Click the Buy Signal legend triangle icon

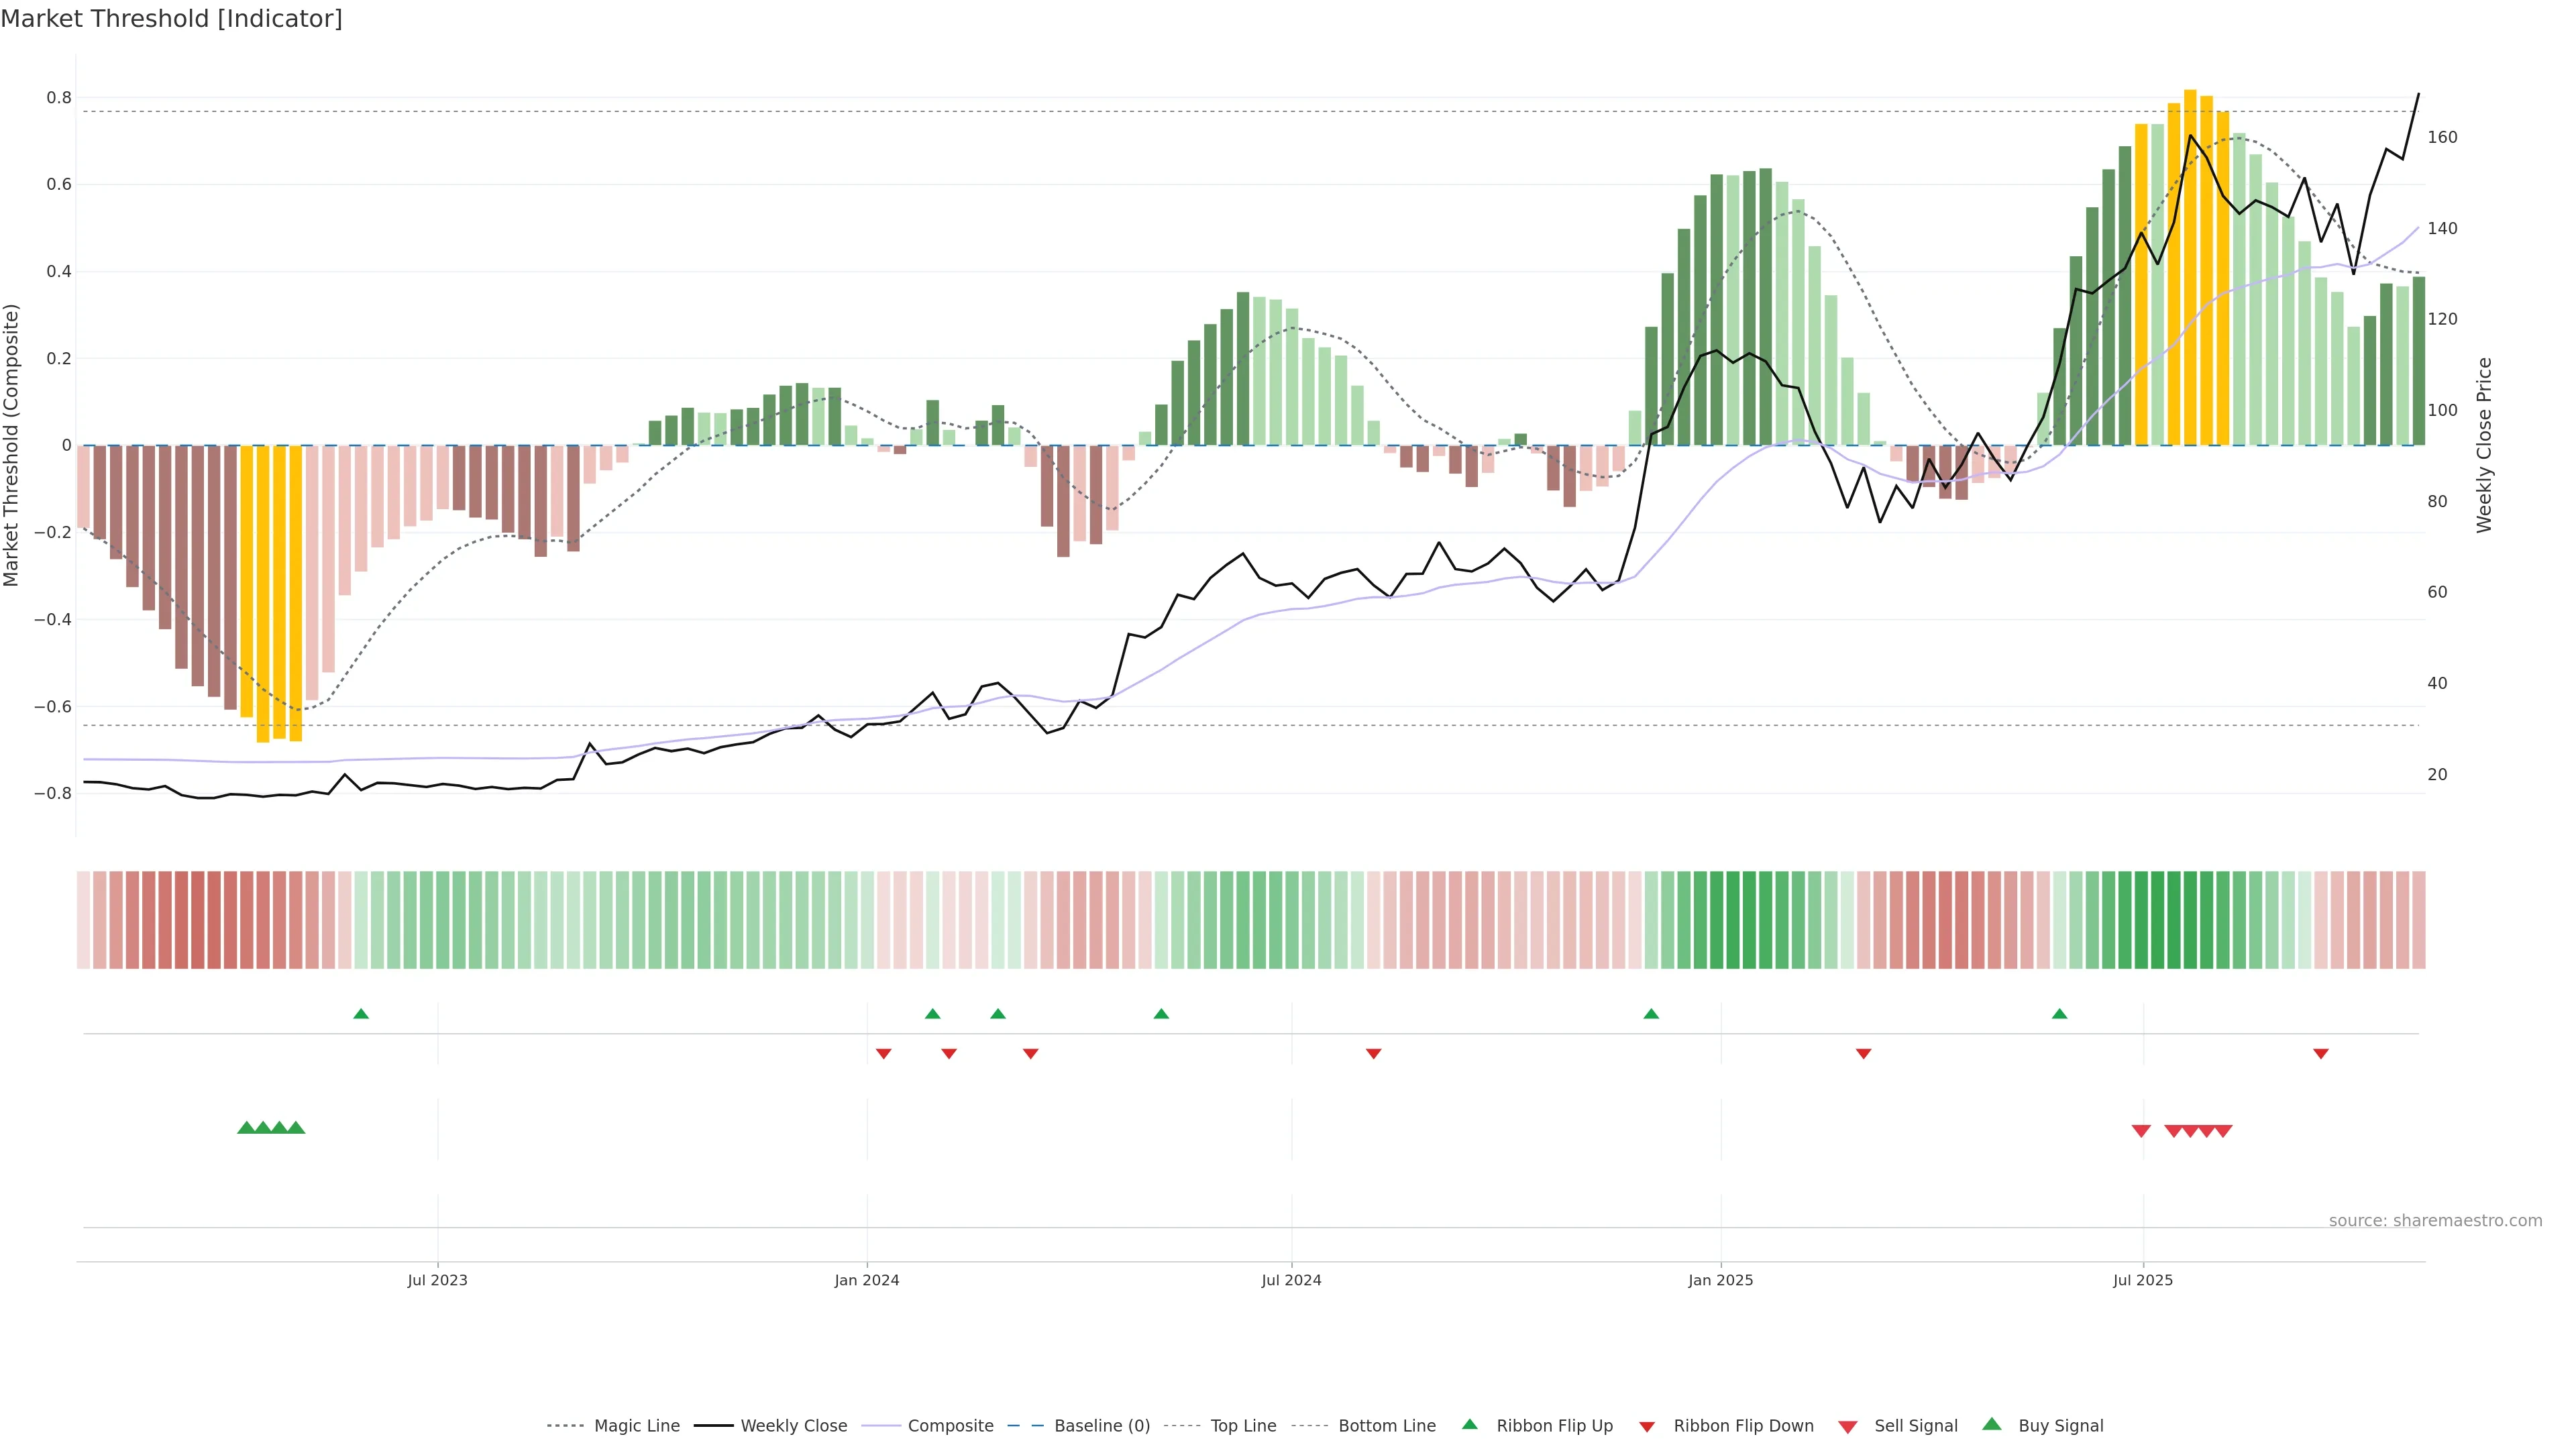tap(1991, 1424)
